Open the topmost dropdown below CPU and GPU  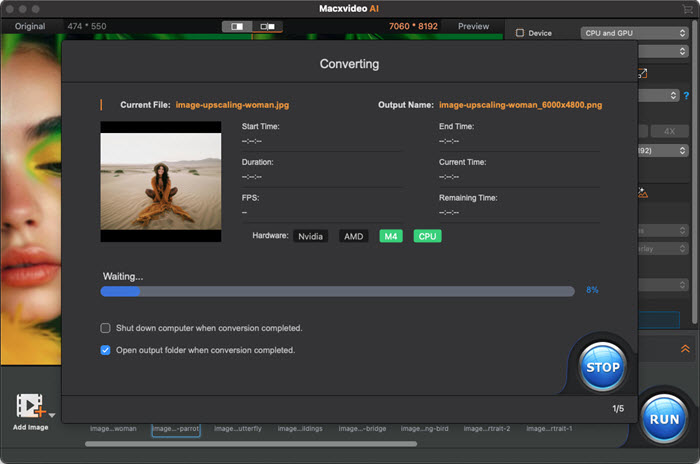[663, 51]
